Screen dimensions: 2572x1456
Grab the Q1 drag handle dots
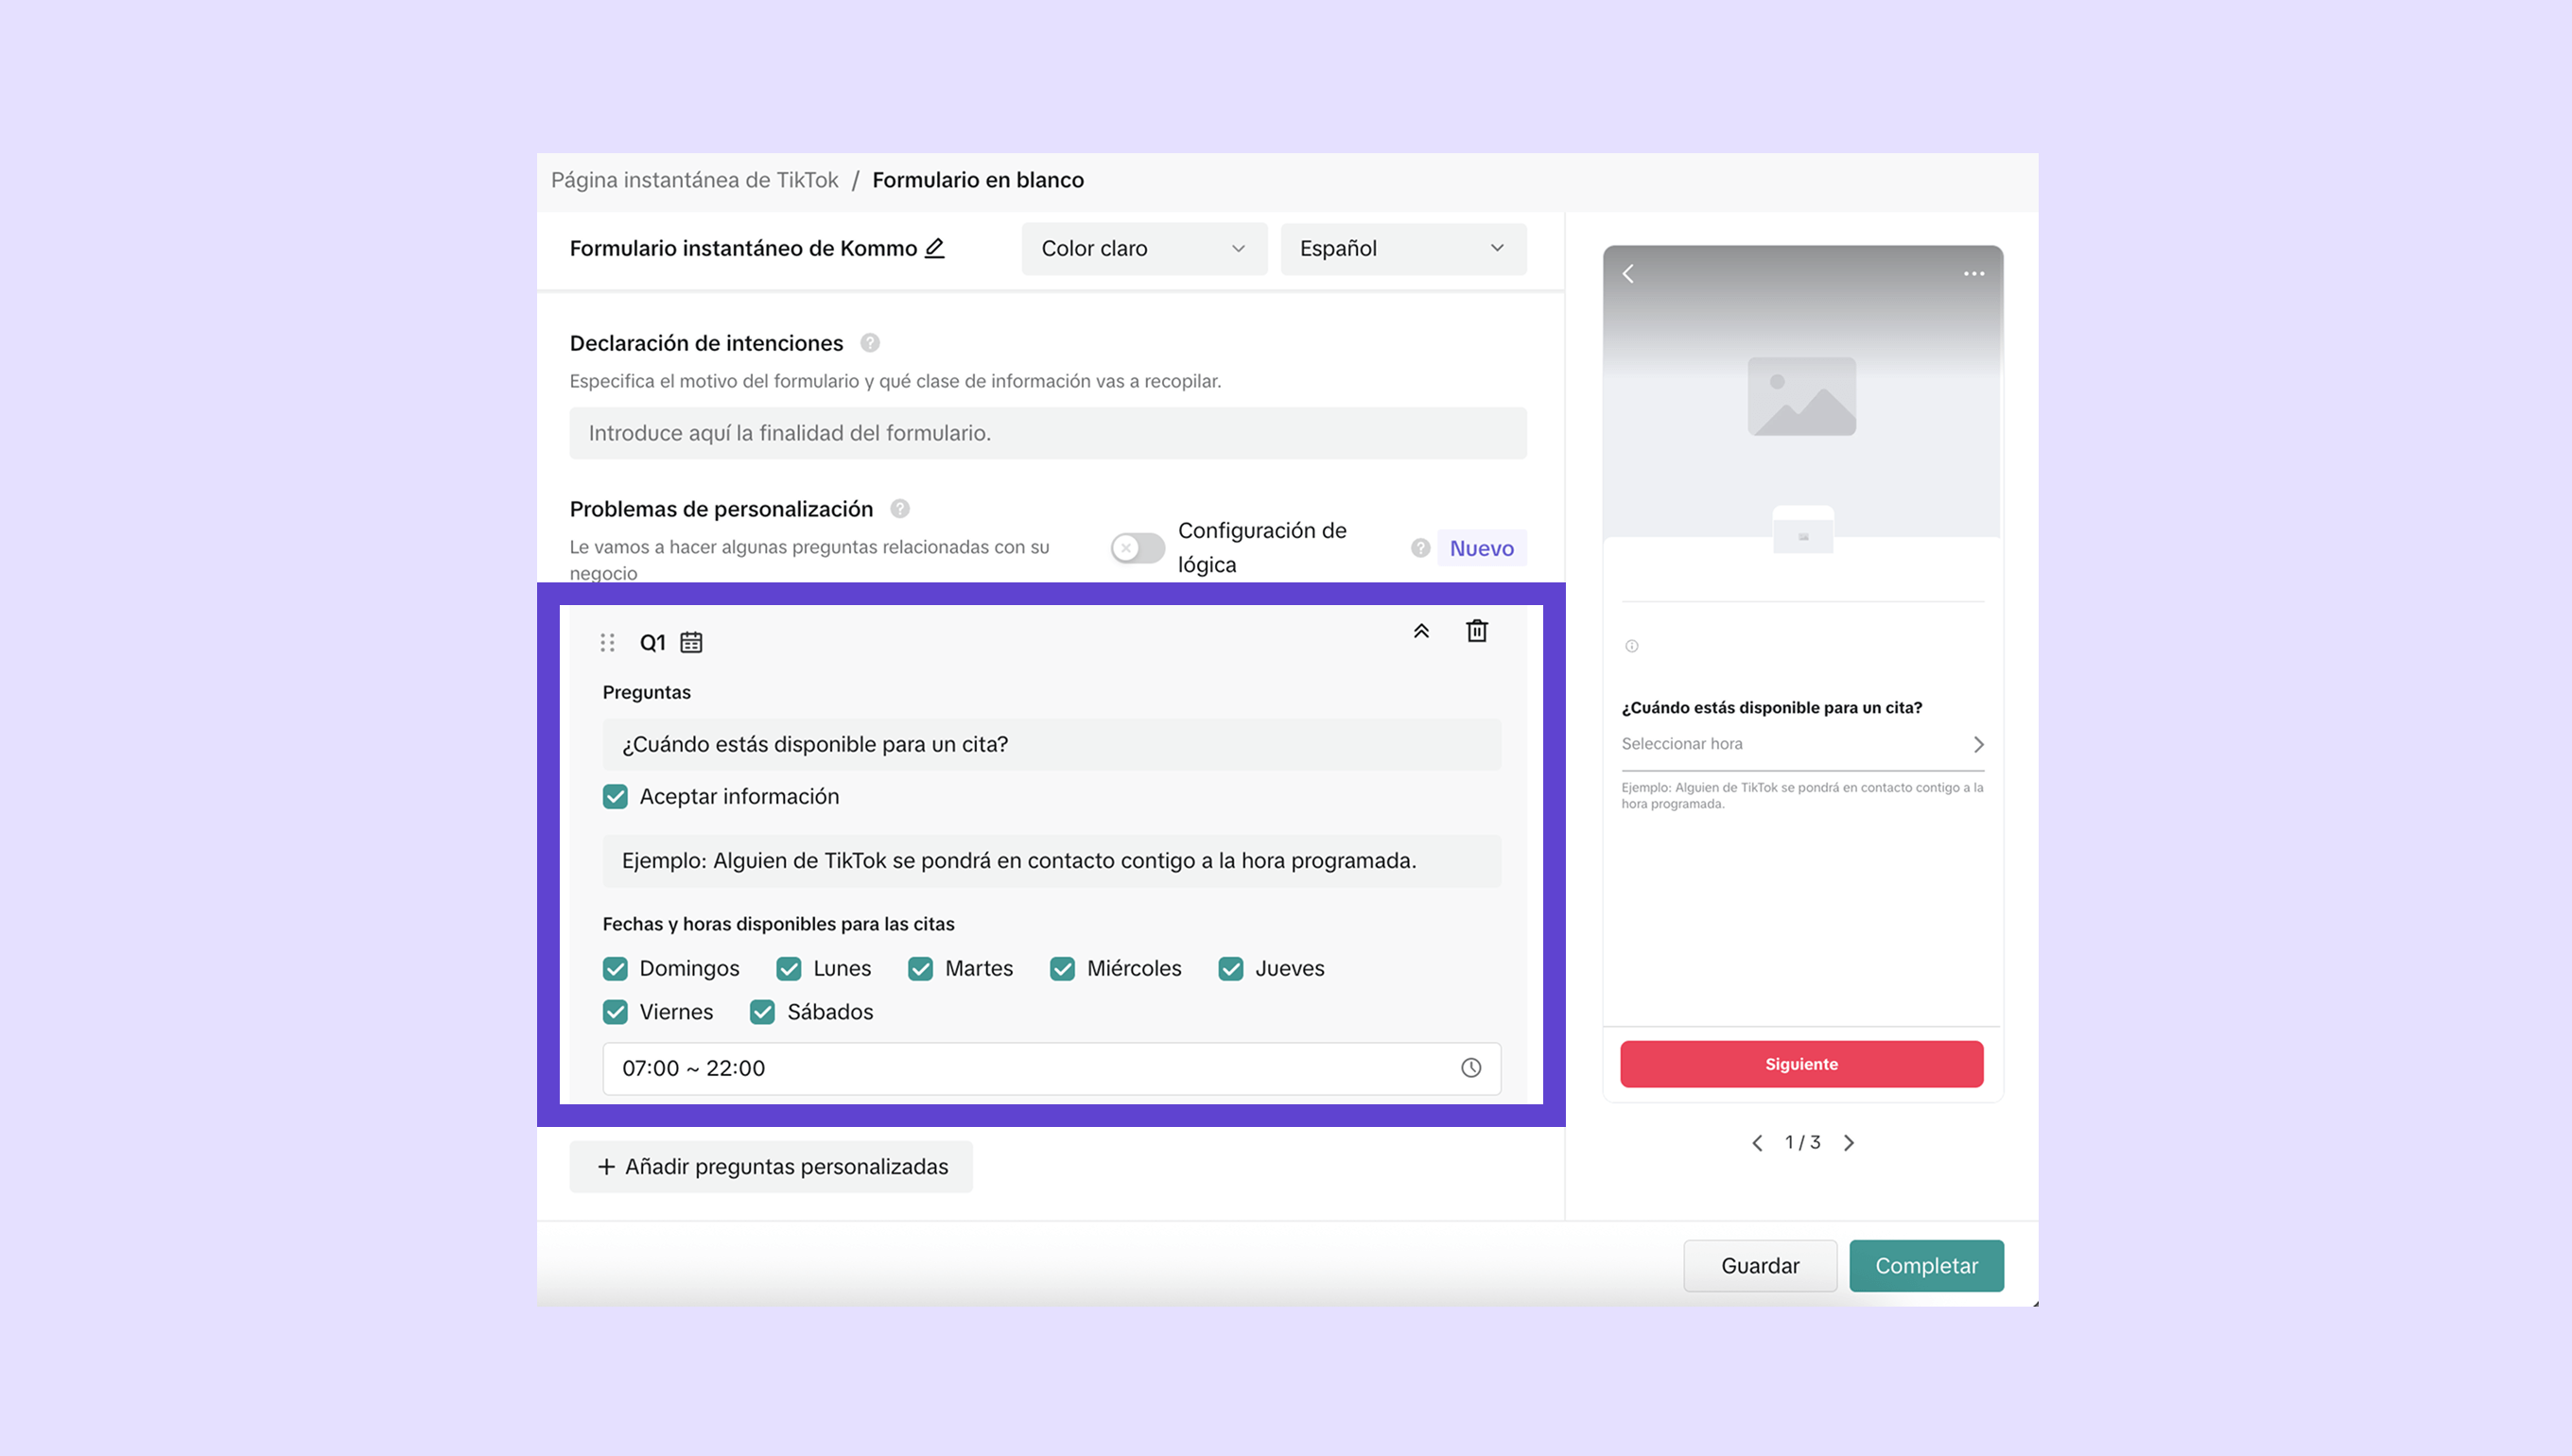tap(607, 642)
